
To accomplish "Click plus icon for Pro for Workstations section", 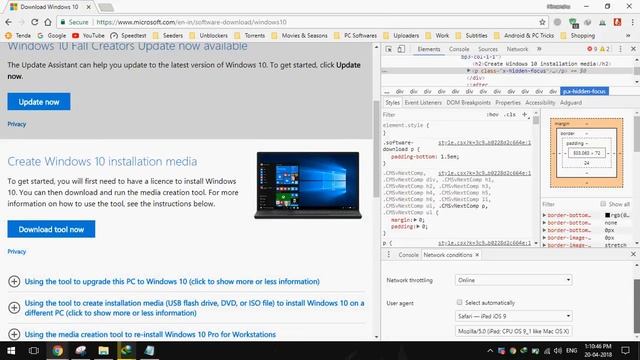I will click(x=14, y=334).
